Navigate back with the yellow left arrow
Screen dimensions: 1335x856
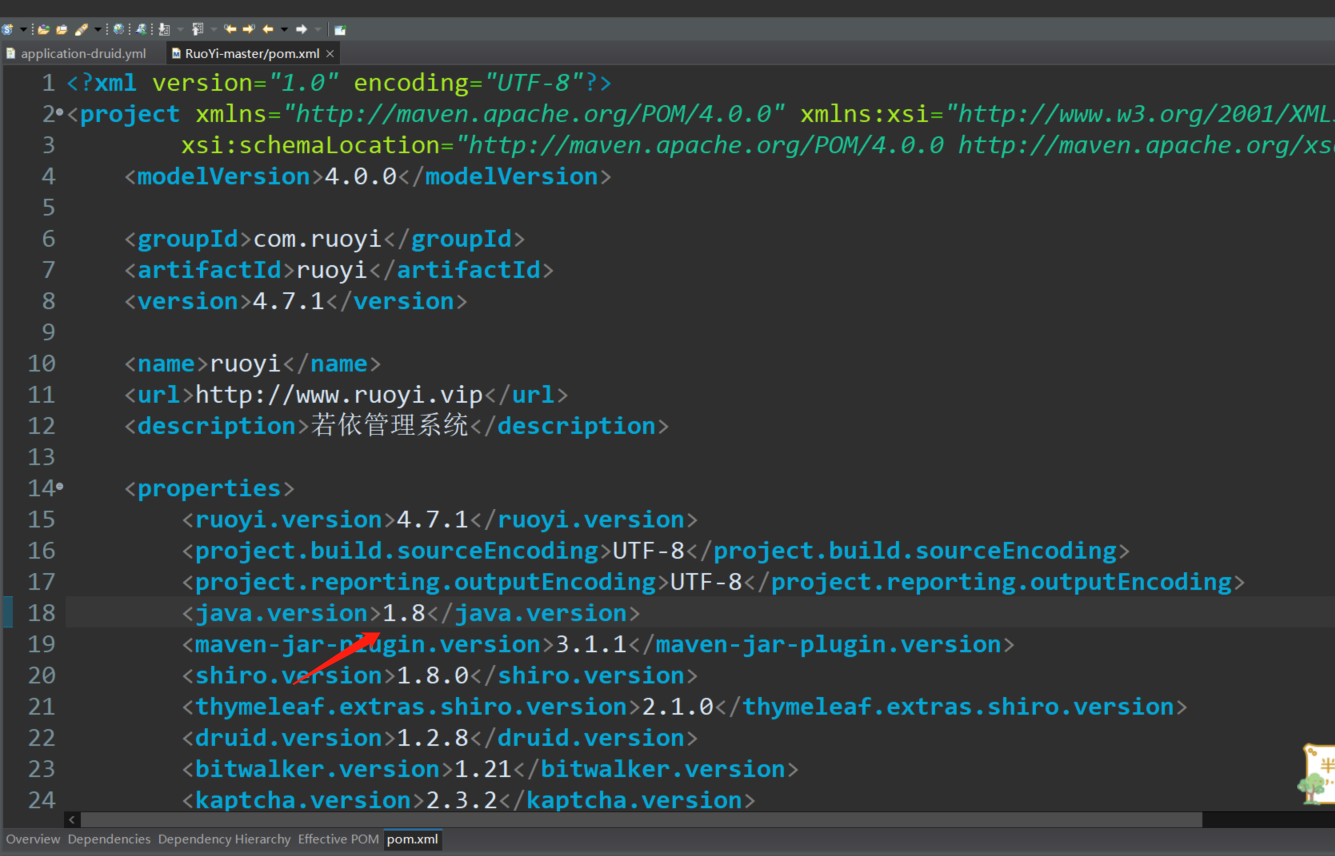tap(268, 30)
